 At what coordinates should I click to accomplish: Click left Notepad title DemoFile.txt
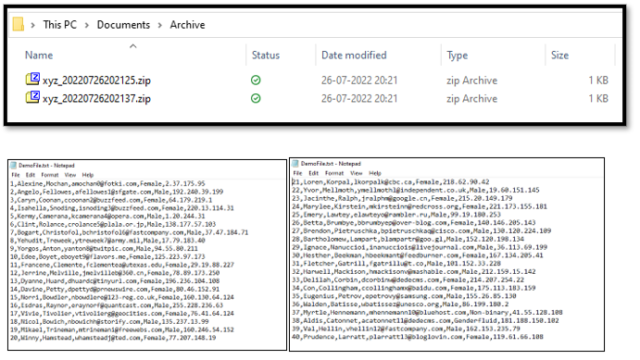(x=47, y=165)
